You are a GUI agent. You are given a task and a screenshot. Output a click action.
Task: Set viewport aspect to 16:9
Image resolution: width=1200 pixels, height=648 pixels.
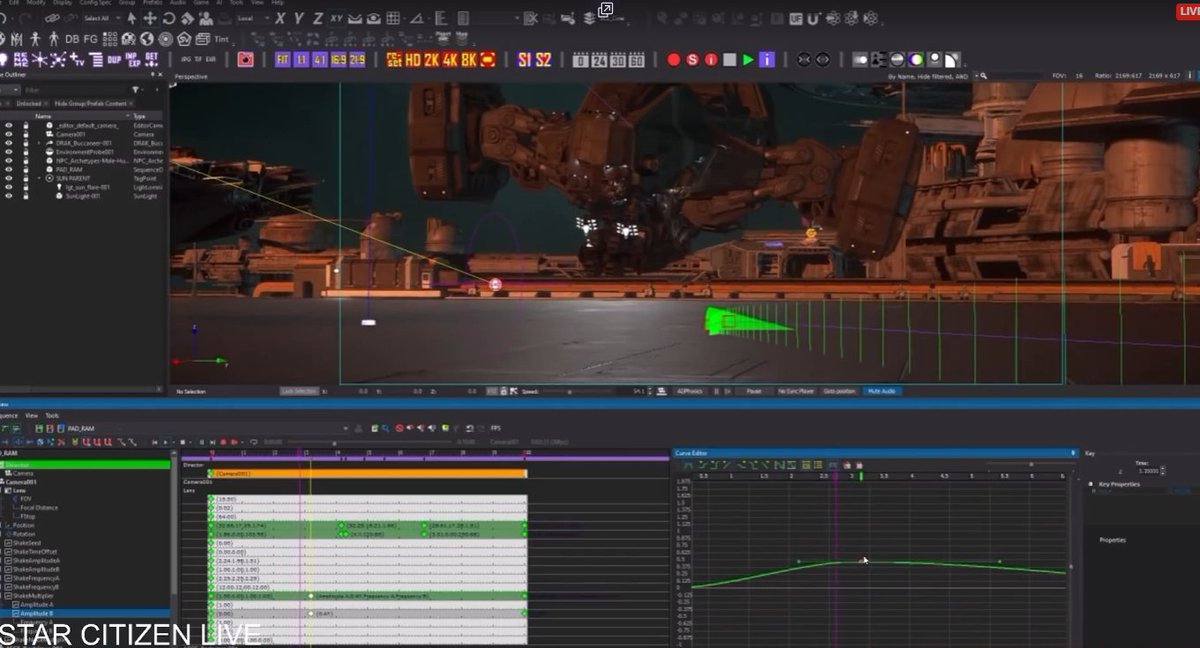click(x=339, y=60)
